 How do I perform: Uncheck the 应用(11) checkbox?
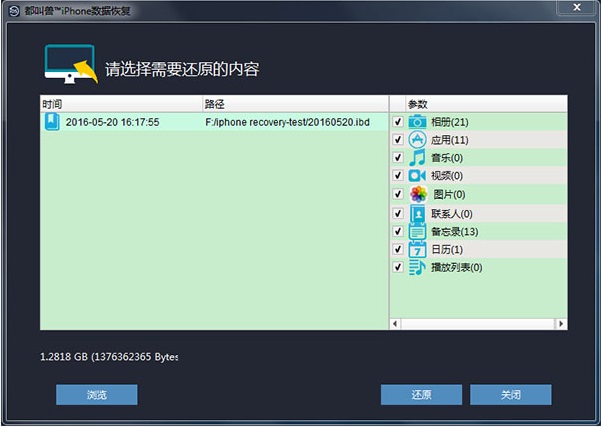(x=398, y=140)
